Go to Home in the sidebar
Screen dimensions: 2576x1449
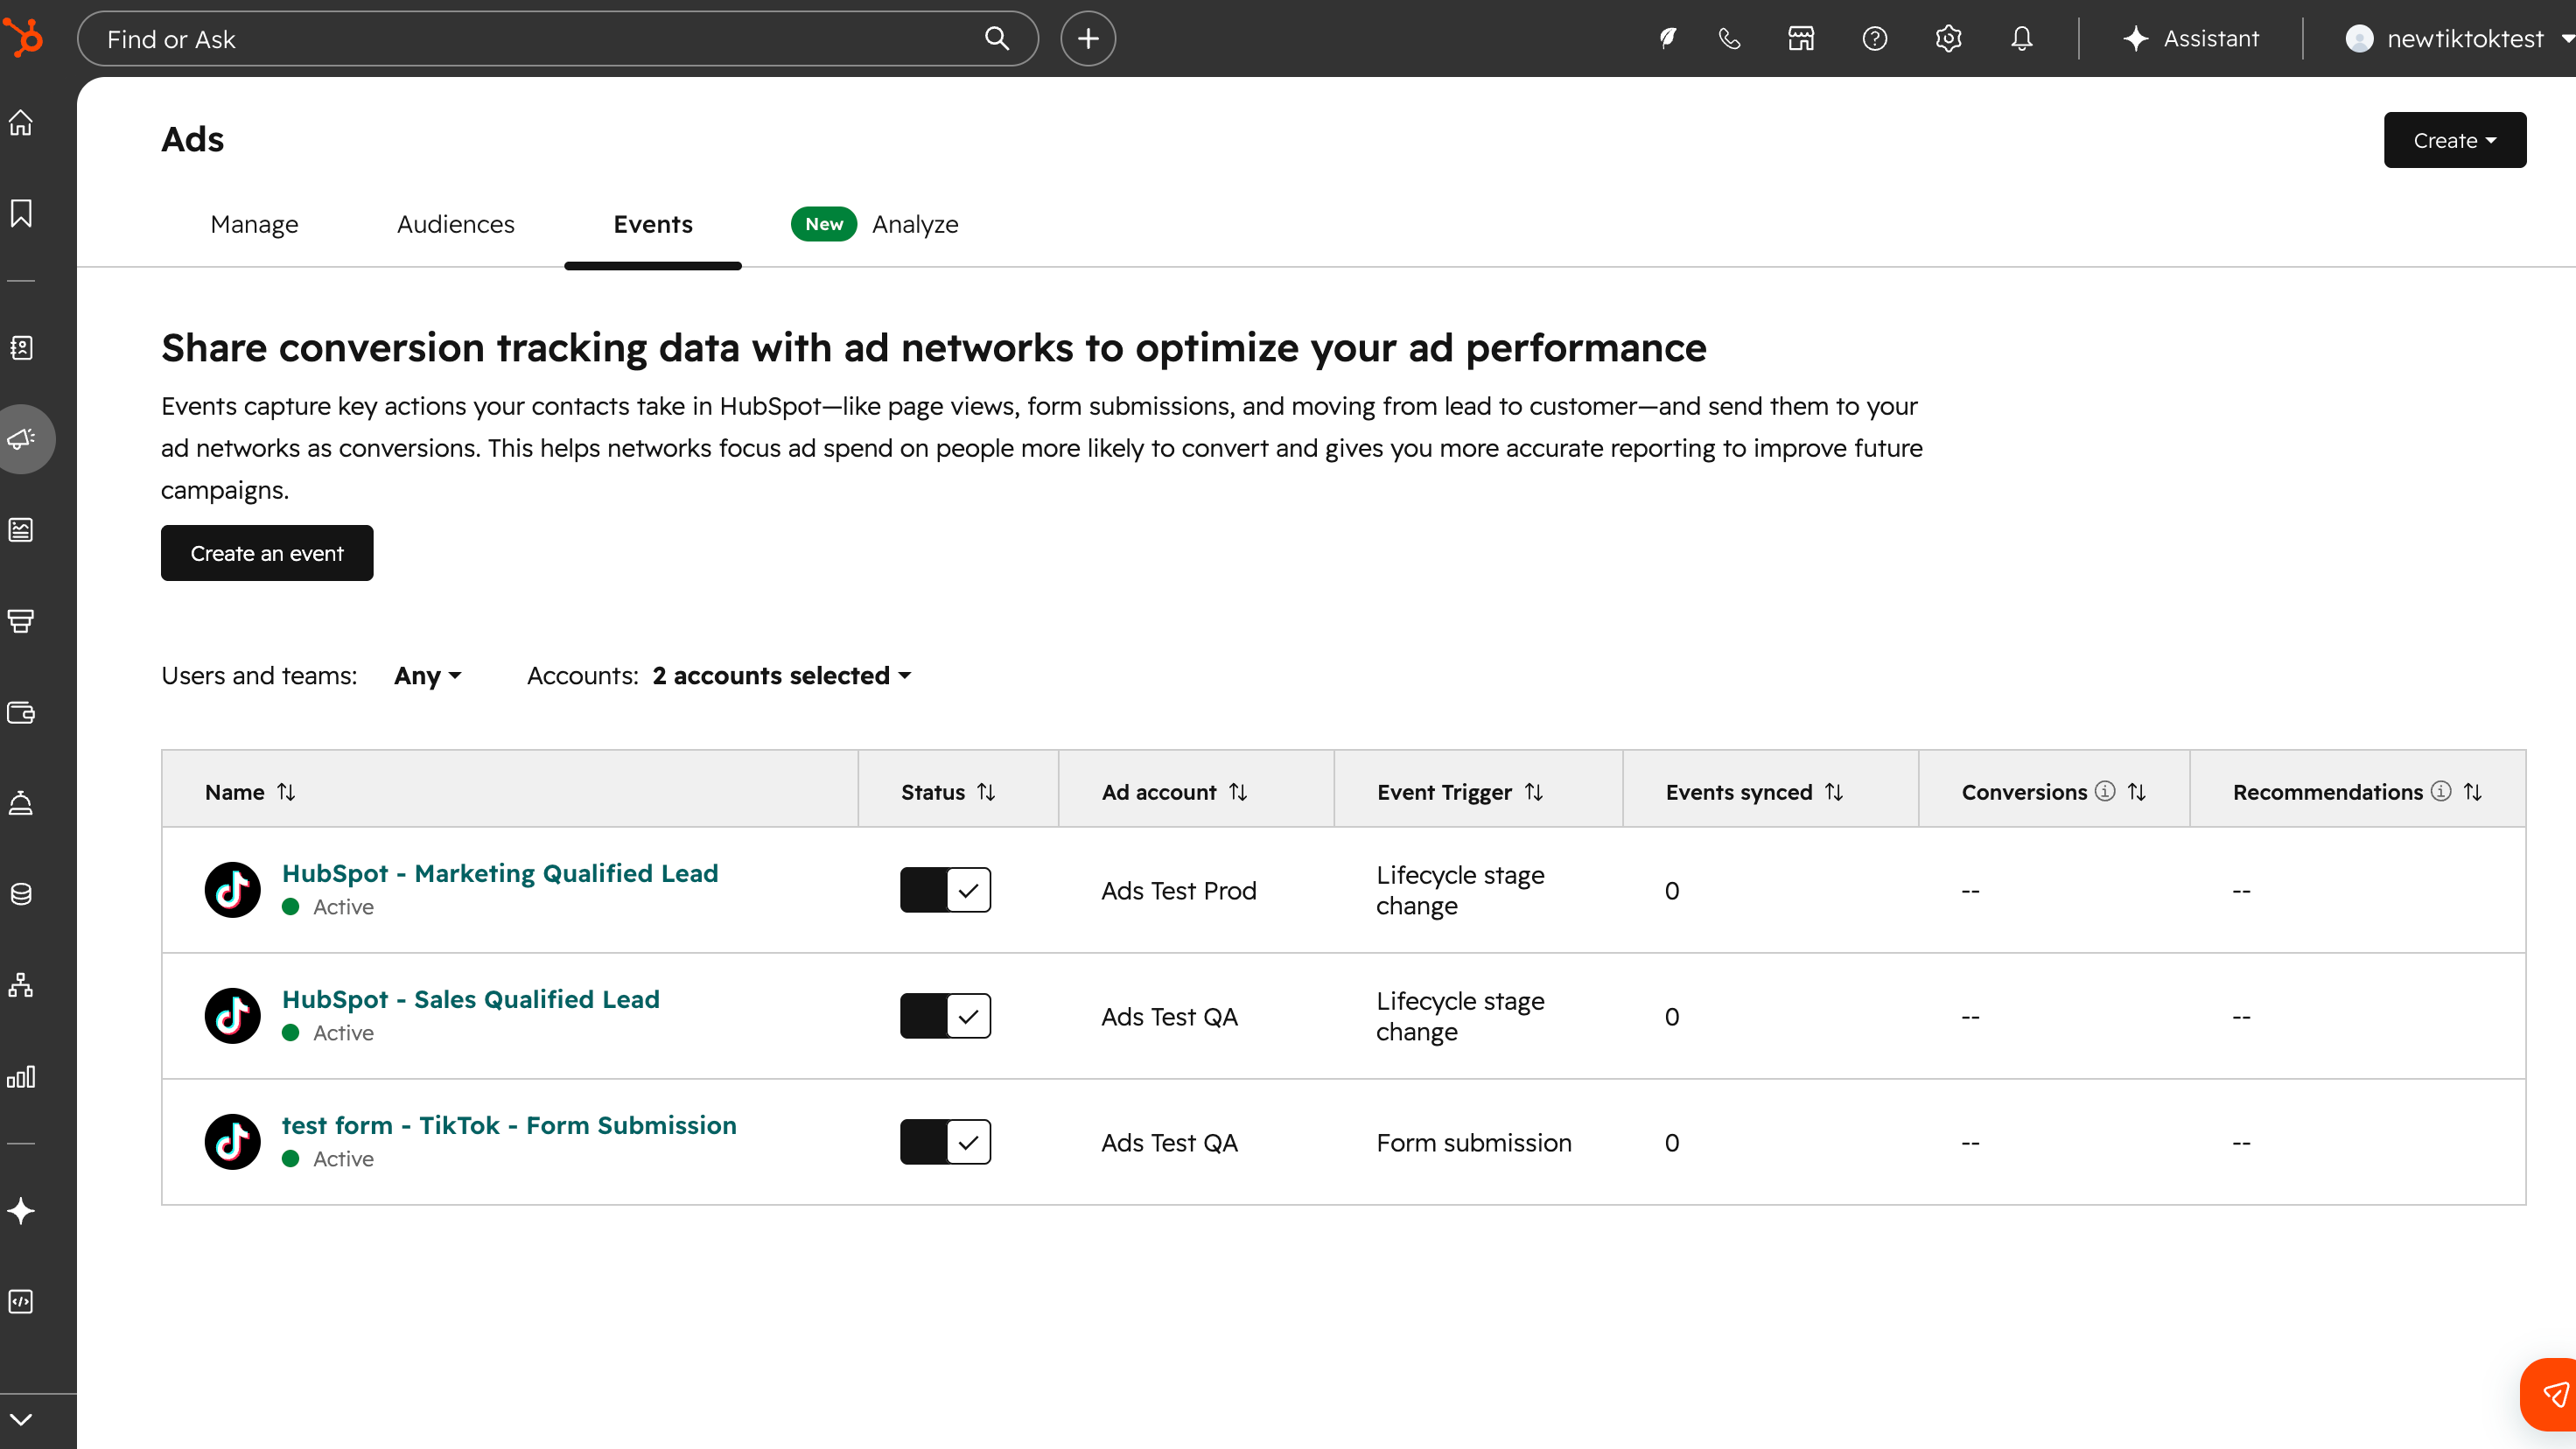tap(21, 122)
